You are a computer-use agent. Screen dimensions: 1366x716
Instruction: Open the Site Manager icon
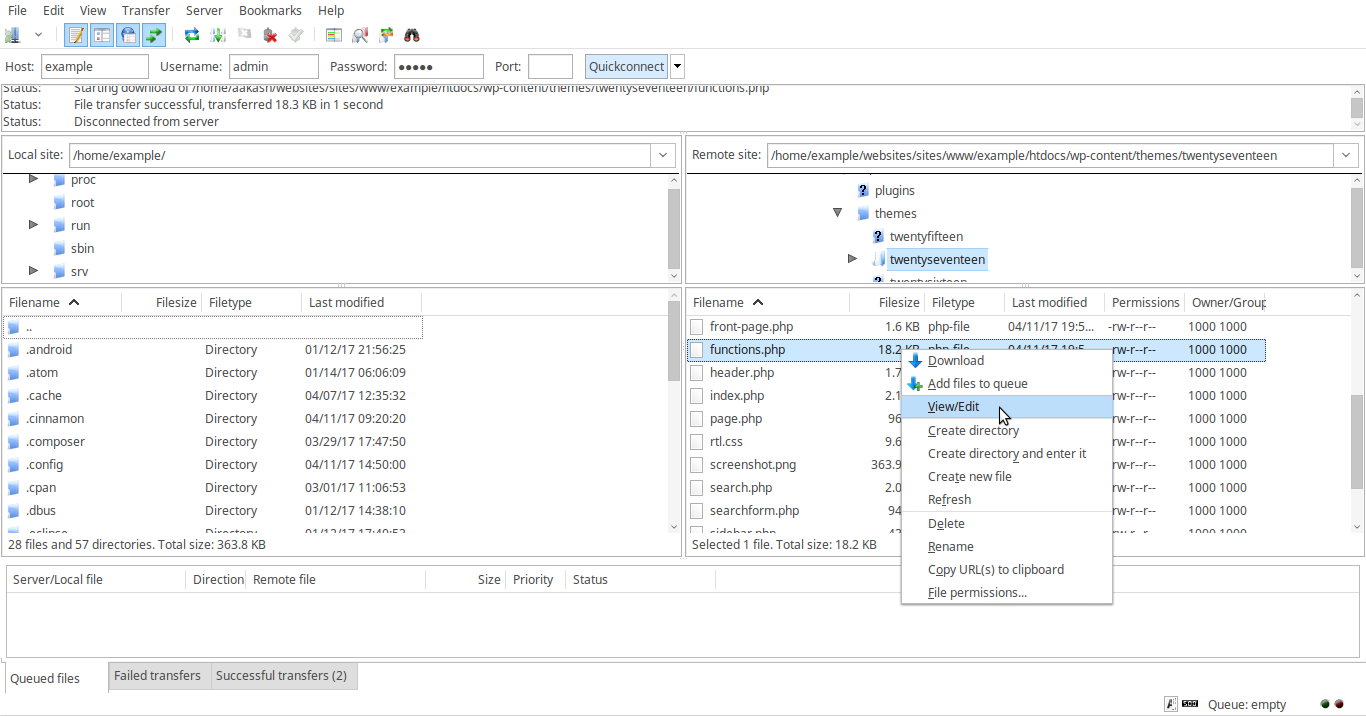(13, 35)
